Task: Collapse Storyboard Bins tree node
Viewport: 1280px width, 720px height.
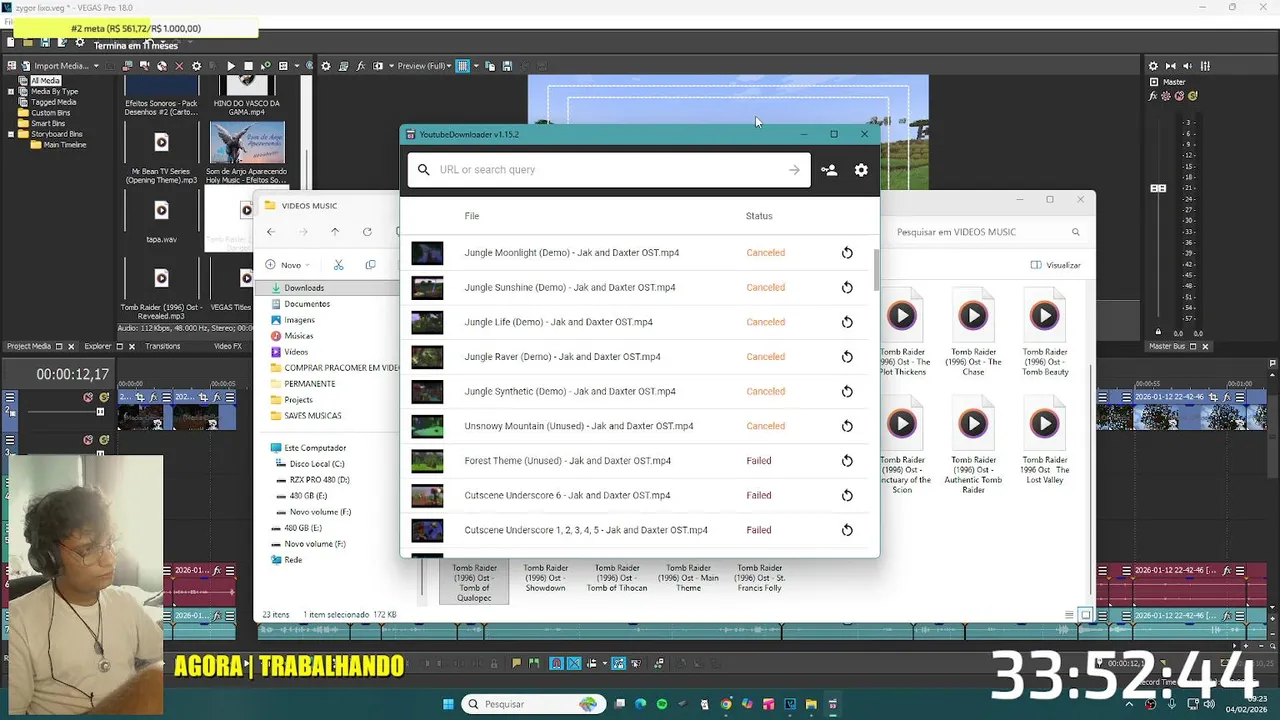Action: 11,134
